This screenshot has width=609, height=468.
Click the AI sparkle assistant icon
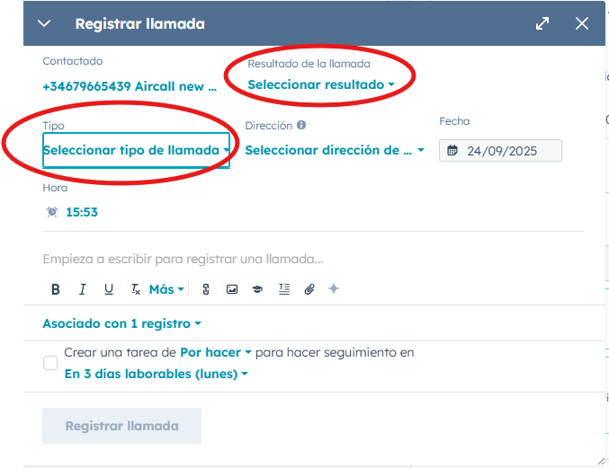[x=334, y=289]
